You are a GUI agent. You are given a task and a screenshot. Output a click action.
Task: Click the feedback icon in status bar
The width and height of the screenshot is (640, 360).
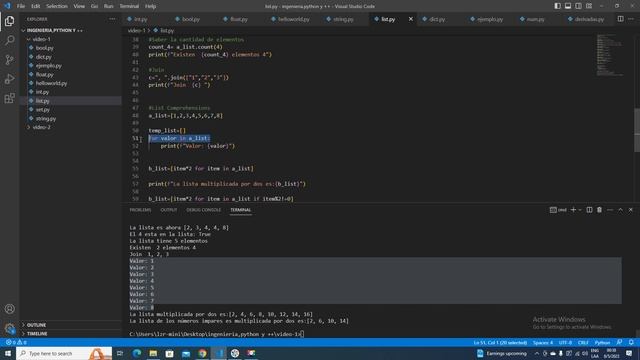click(x=620, y=342)
